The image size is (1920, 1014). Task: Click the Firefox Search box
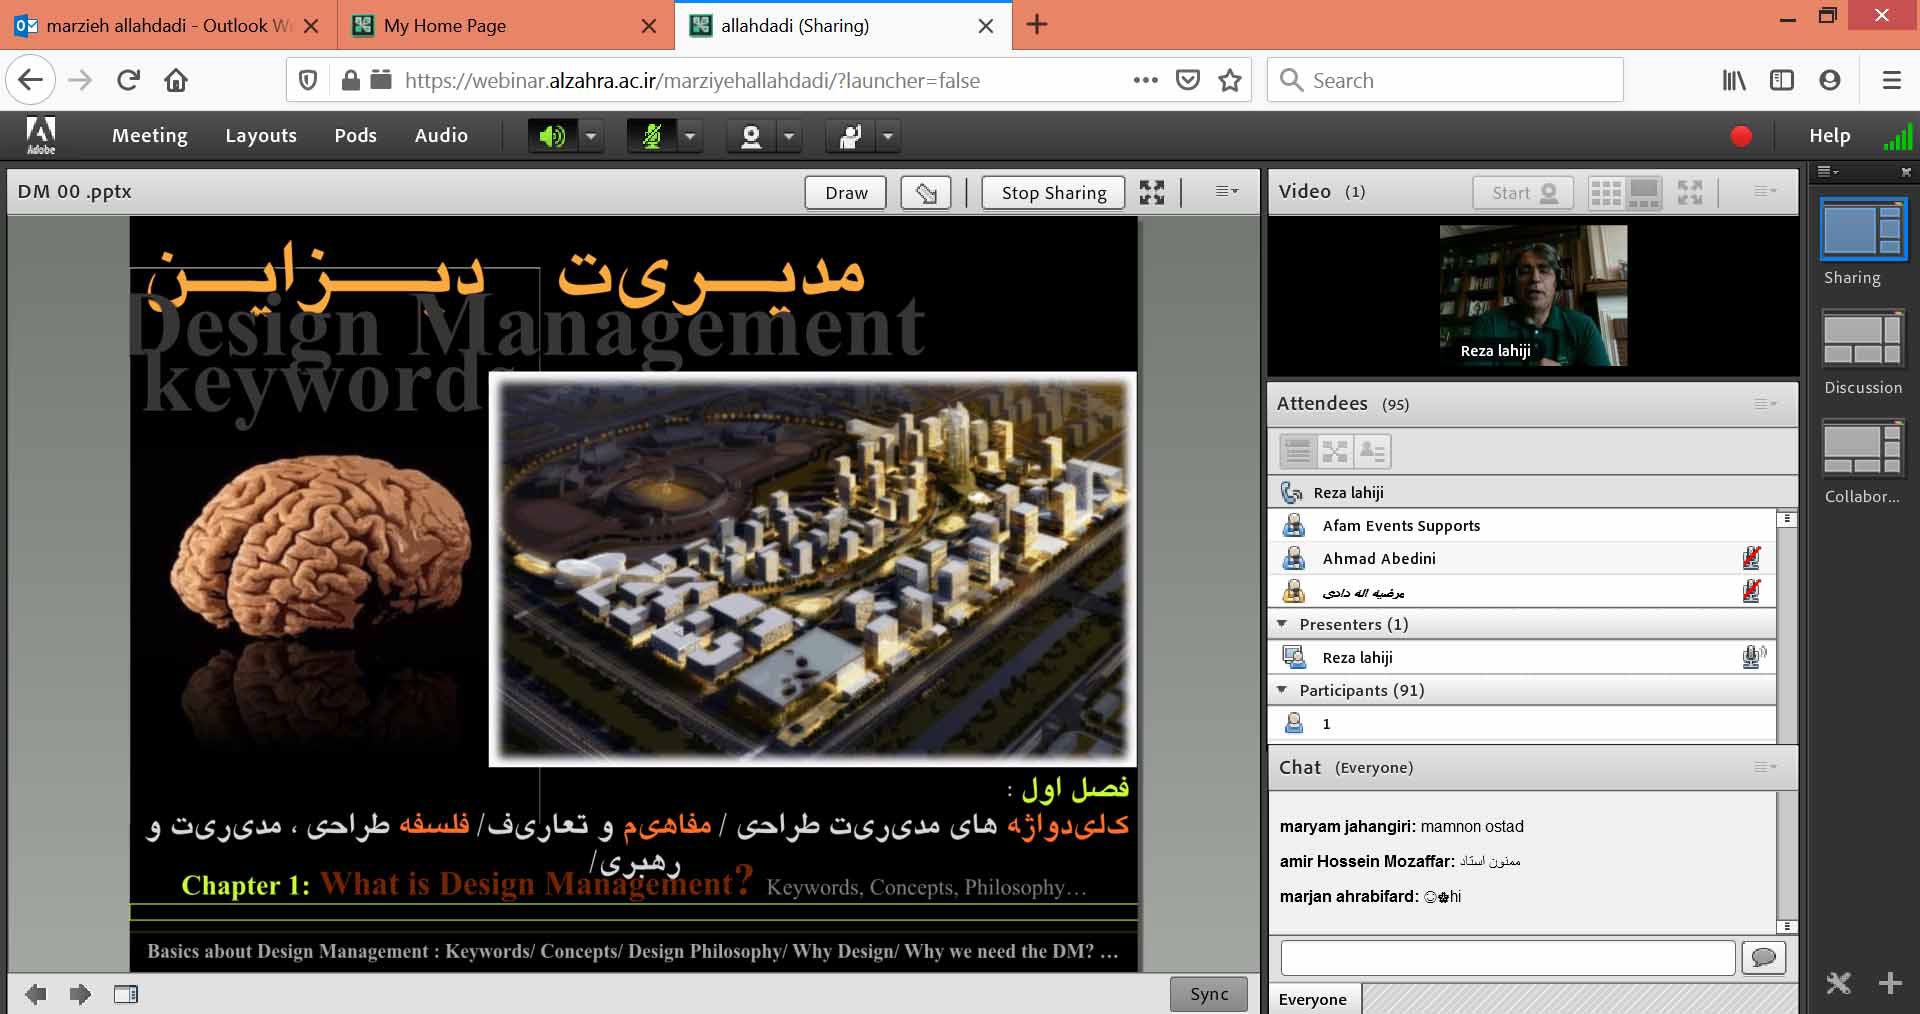pos(1445,80)
